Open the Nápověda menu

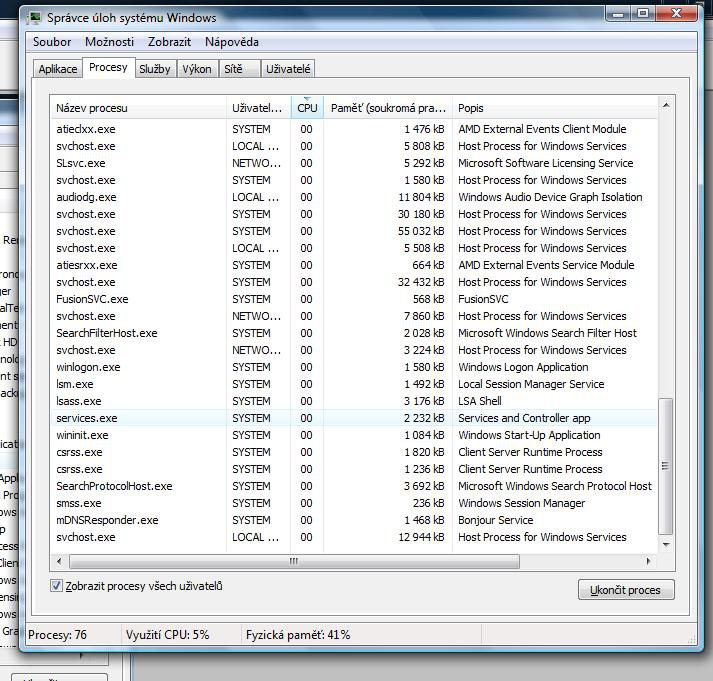point(231,42)
